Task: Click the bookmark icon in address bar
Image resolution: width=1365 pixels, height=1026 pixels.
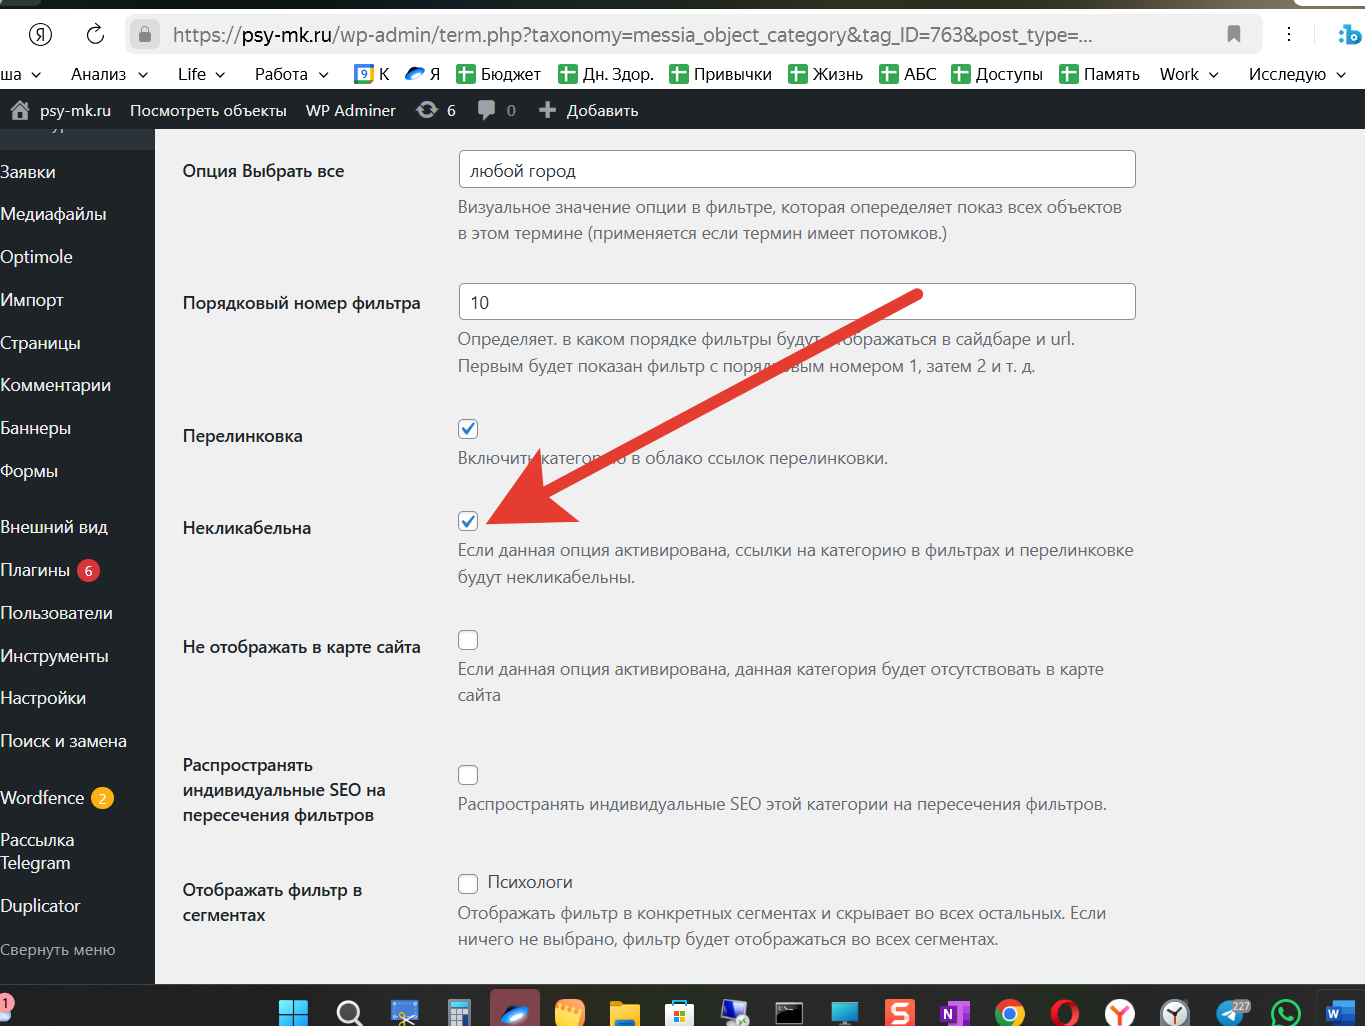Action: pos(1233,35)
